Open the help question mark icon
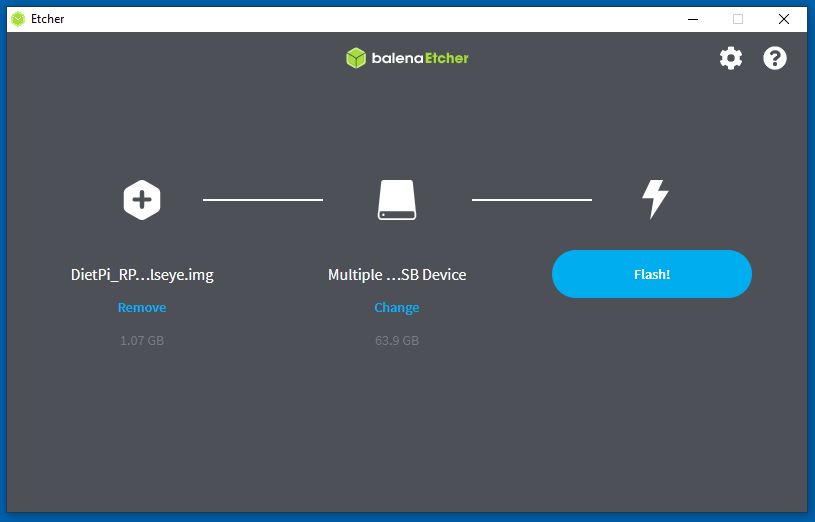Viewport: 815px width, 522px height. (x=774, y=58)
